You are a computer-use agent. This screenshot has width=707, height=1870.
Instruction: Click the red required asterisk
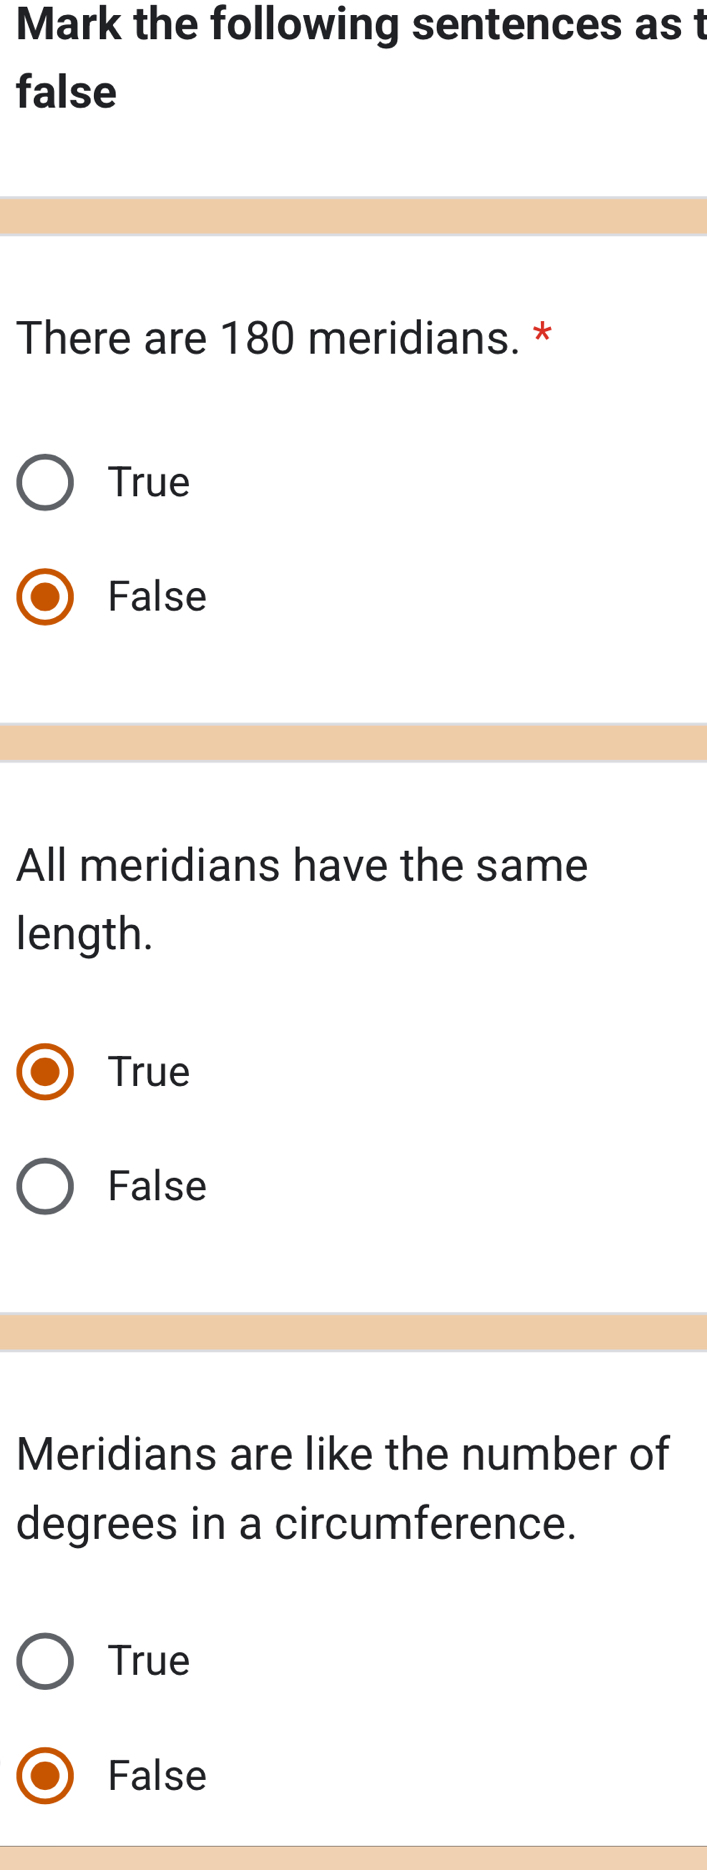pyautogui.click(x=542, y=334)
